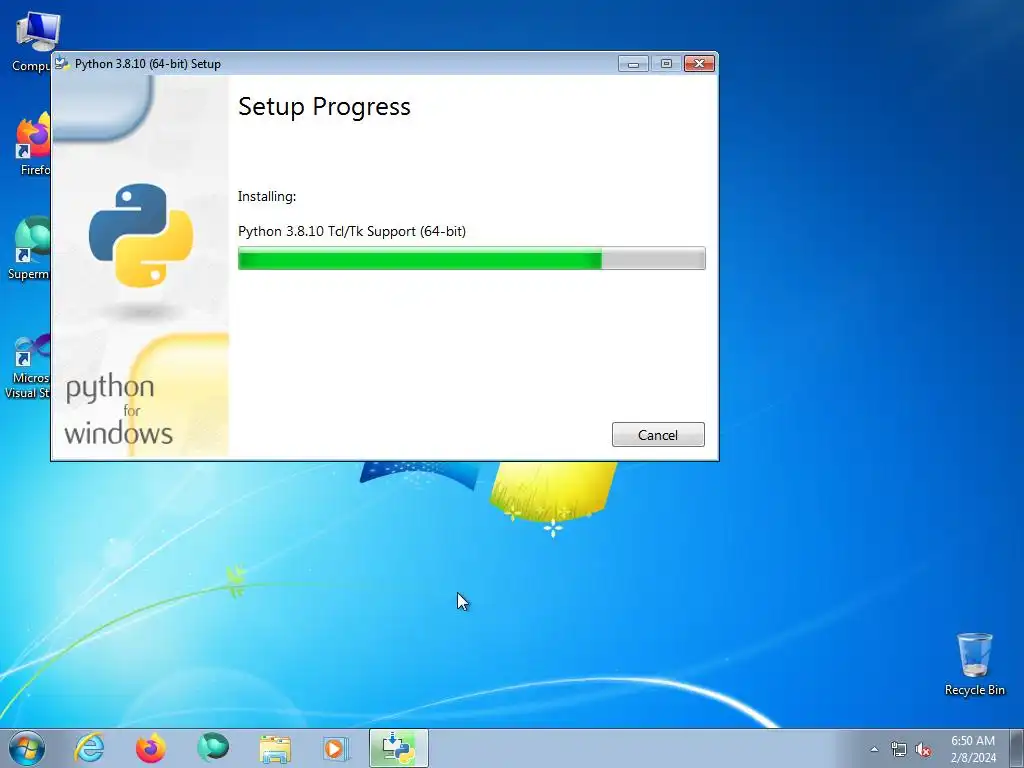Image resolution: width=1024 pixels, height=768 pixels.
Task: Show hidden system tray icons
Action: pos(874,749)
